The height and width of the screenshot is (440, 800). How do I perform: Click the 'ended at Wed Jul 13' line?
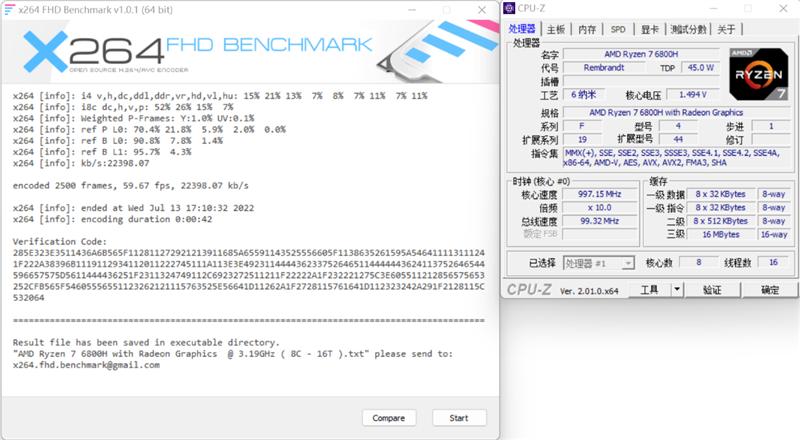(x=133, y=208)
